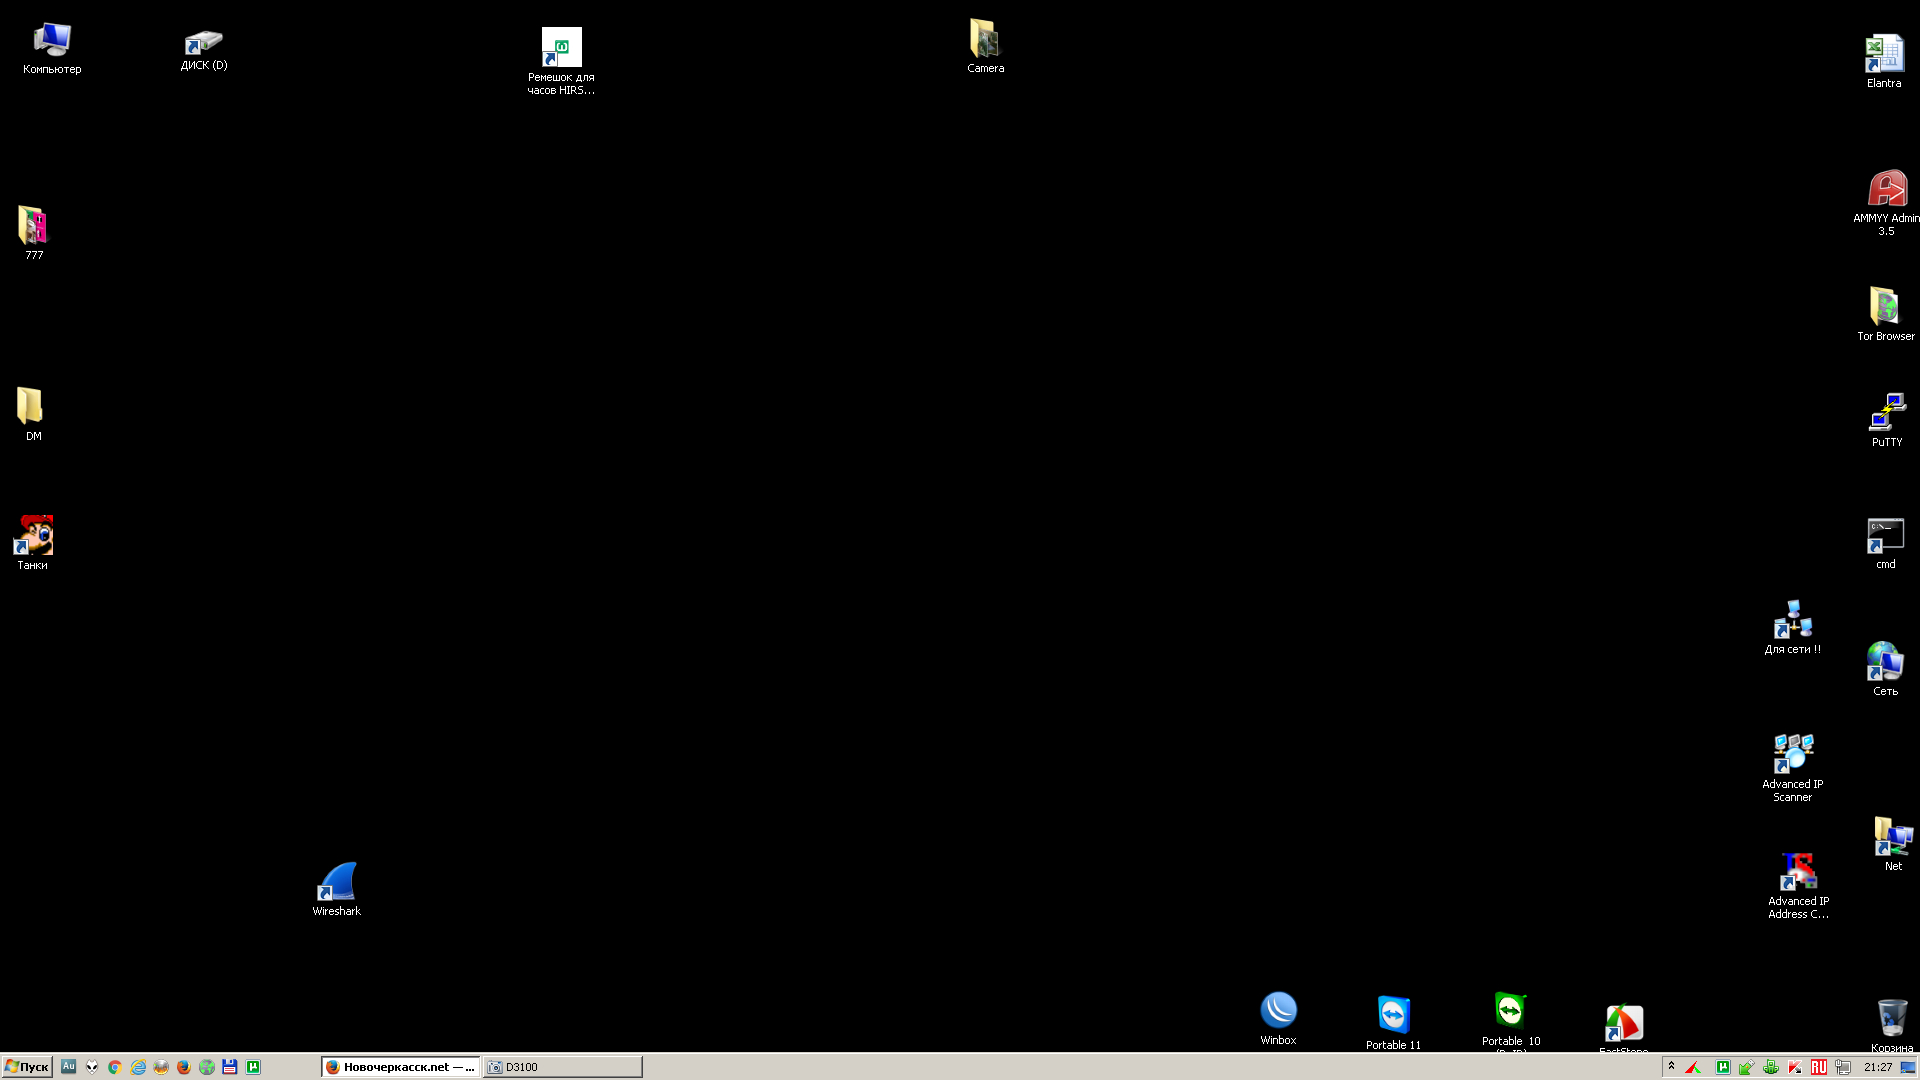This screenshot has width=1920, height=1080.
Task: Expand hidden system tray icons
Action: tap(1671, 1066)
